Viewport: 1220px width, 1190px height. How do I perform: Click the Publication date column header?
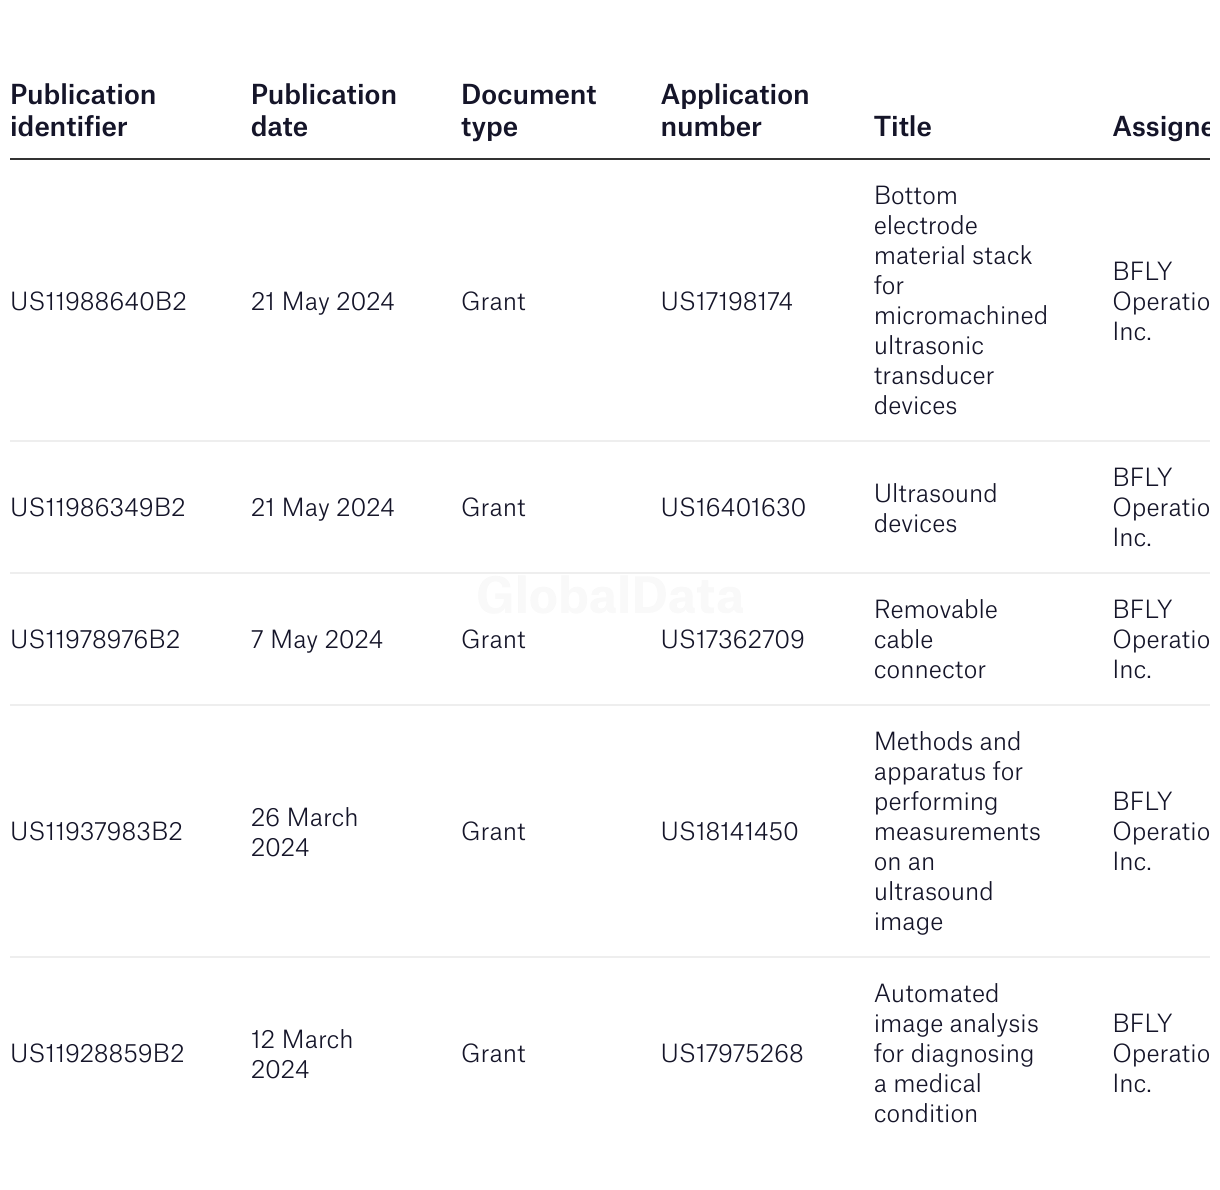tap(323, 110)
